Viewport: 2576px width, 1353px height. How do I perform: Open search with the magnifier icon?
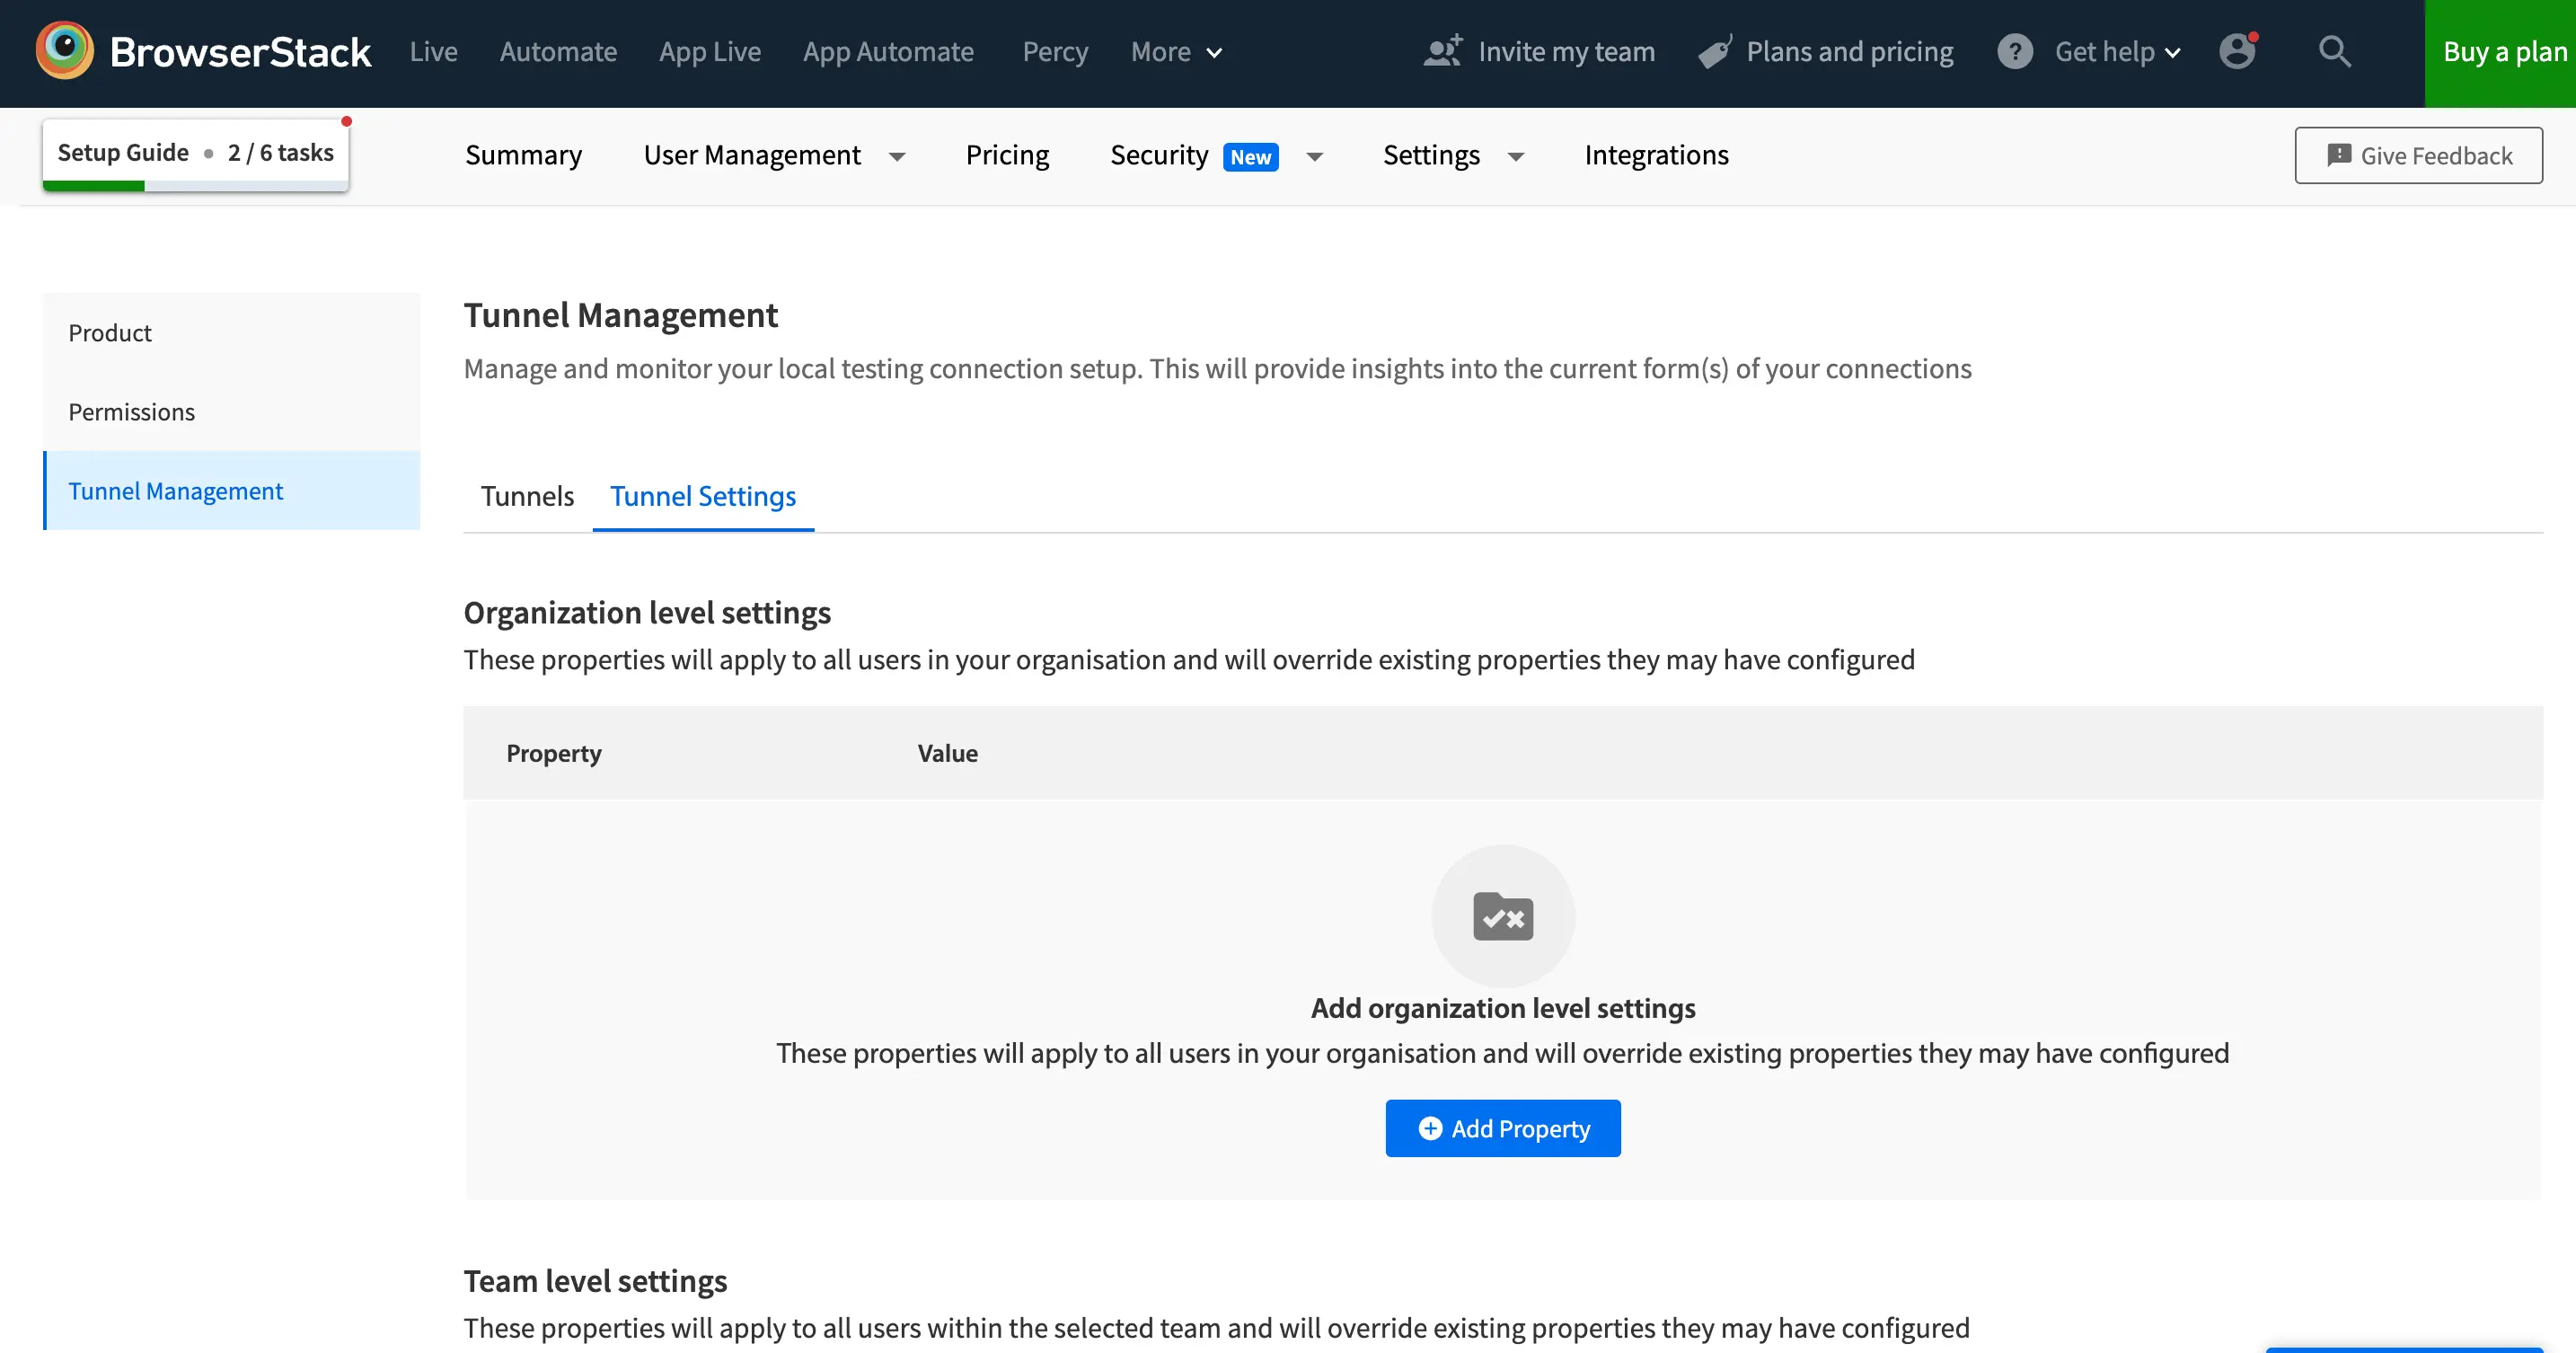coord(2334,51)
